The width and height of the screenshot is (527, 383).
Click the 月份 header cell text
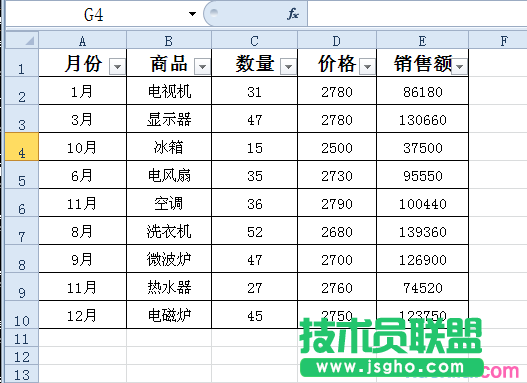coord(83,63)
